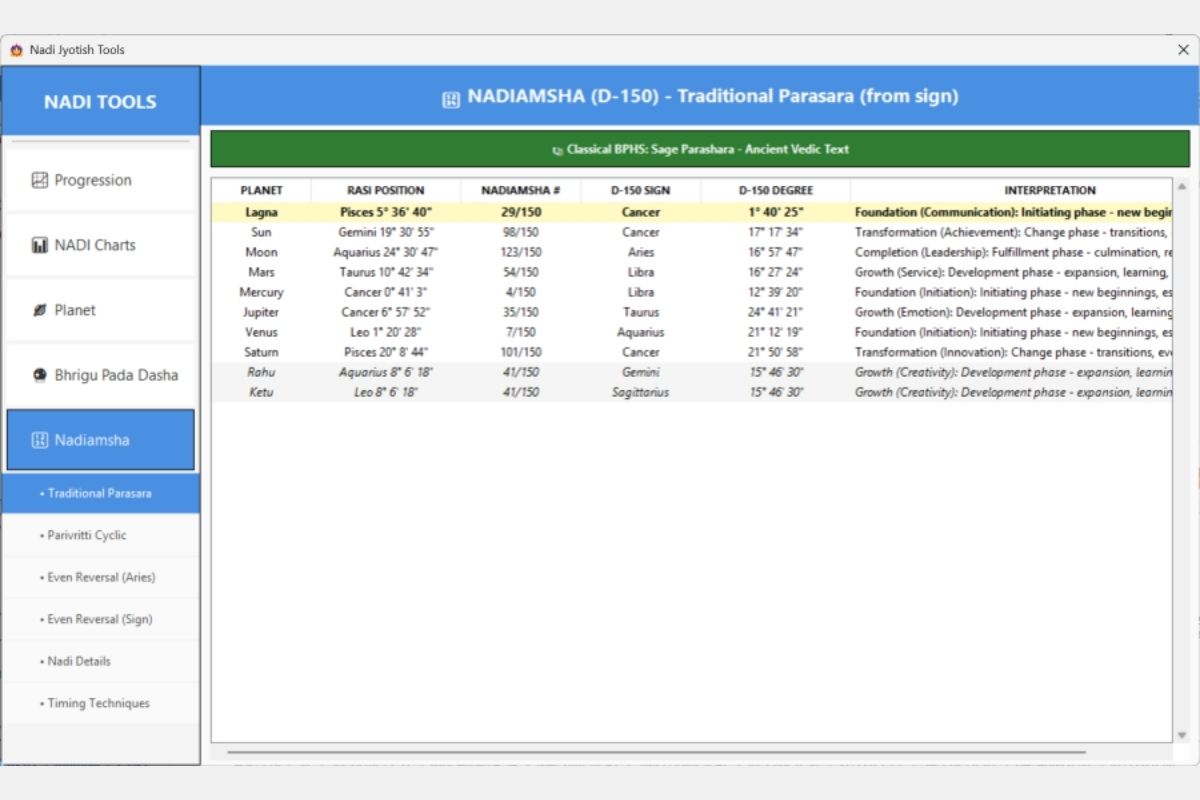Click Nadiamsha number 54/150
This screenshot has height=800, width=1200.
[521, 272]
